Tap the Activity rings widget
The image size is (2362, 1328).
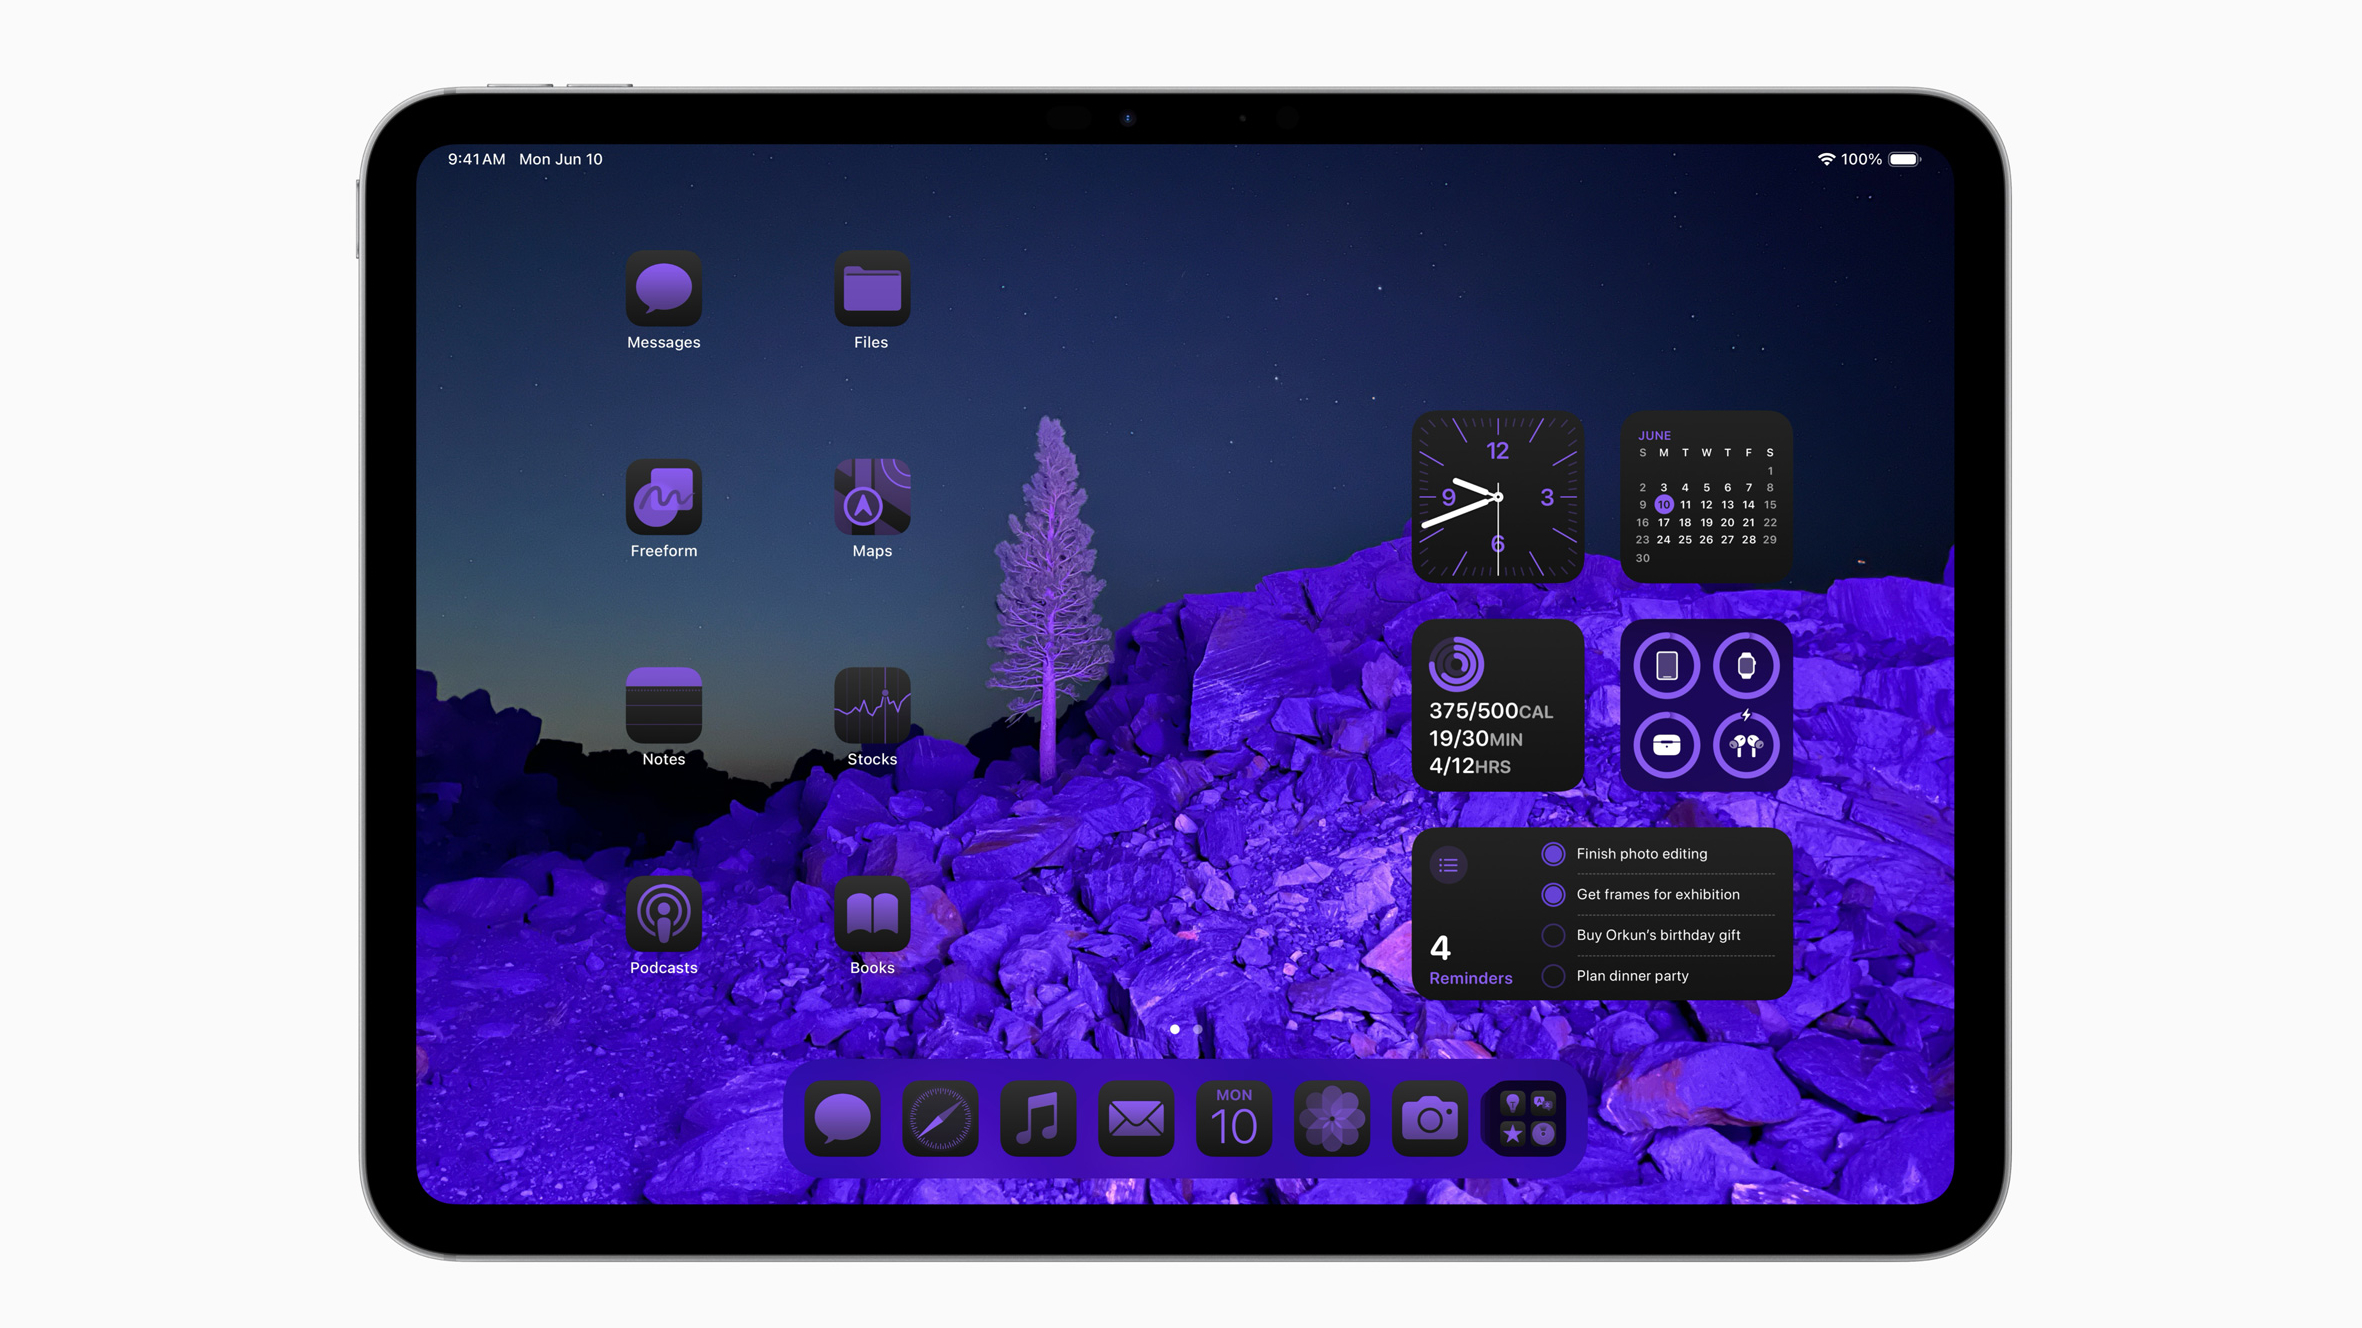1498,705
